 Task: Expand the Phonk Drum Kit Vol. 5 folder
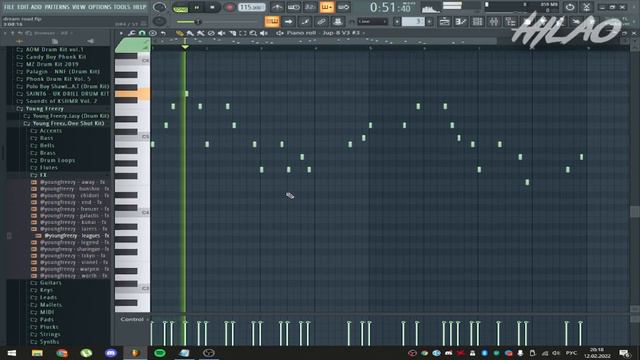(x=58, y=79)
